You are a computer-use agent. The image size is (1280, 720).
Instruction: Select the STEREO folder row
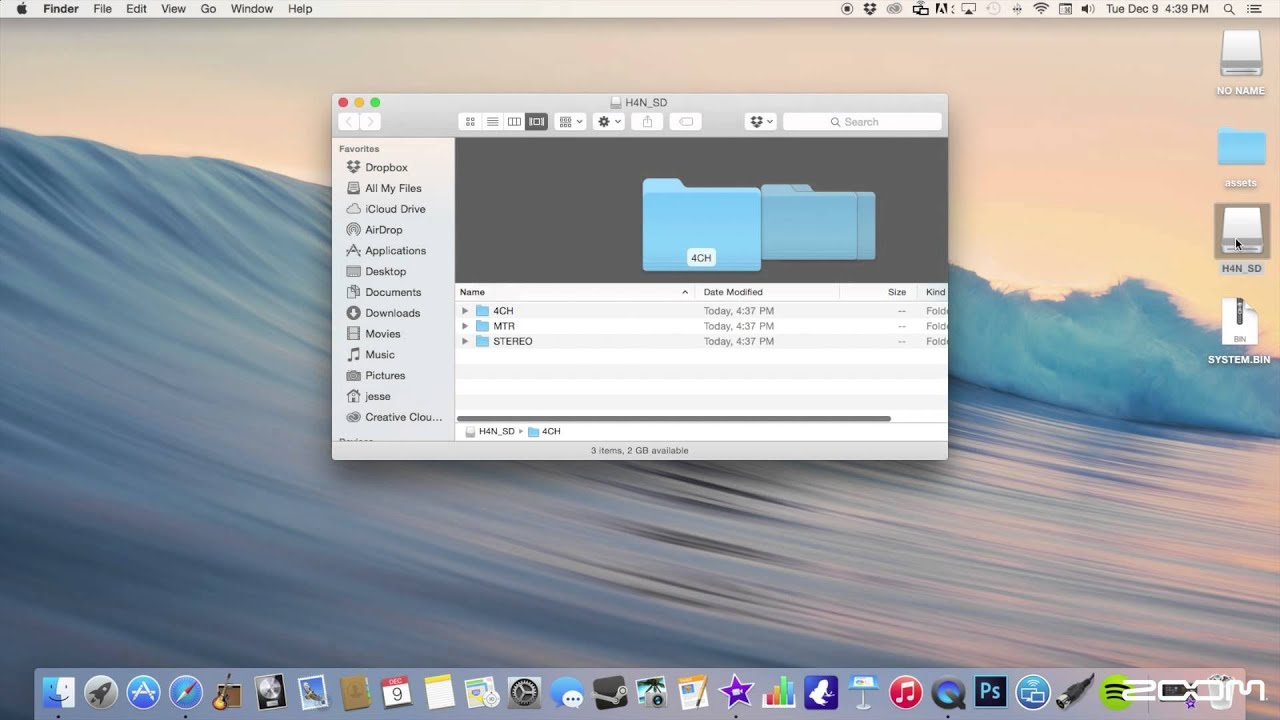click(x=701, y=341)
